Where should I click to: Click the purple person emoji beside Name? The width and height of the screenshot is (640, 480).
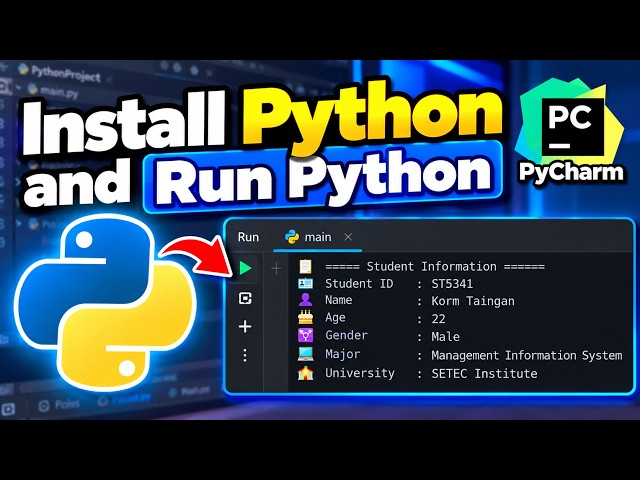pyautogui.click(x=305, y=300)
